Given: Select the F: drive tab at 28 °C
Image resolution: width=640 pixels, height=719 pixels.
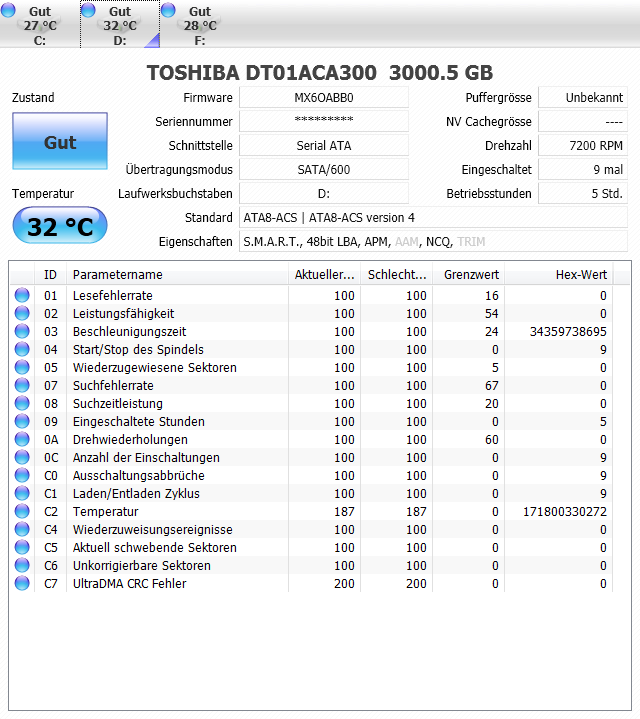Looking at the screenshot, I should click(x=200, y=24).
